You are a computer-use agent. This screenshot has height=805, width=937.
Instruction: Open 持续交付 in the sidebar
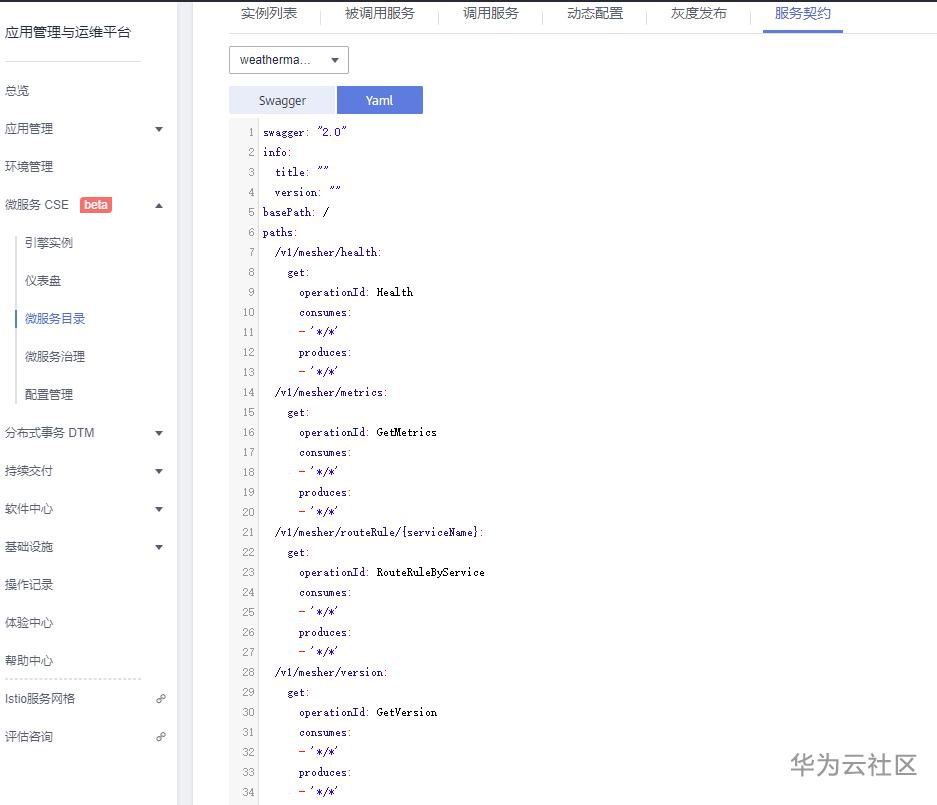(29, 471)
